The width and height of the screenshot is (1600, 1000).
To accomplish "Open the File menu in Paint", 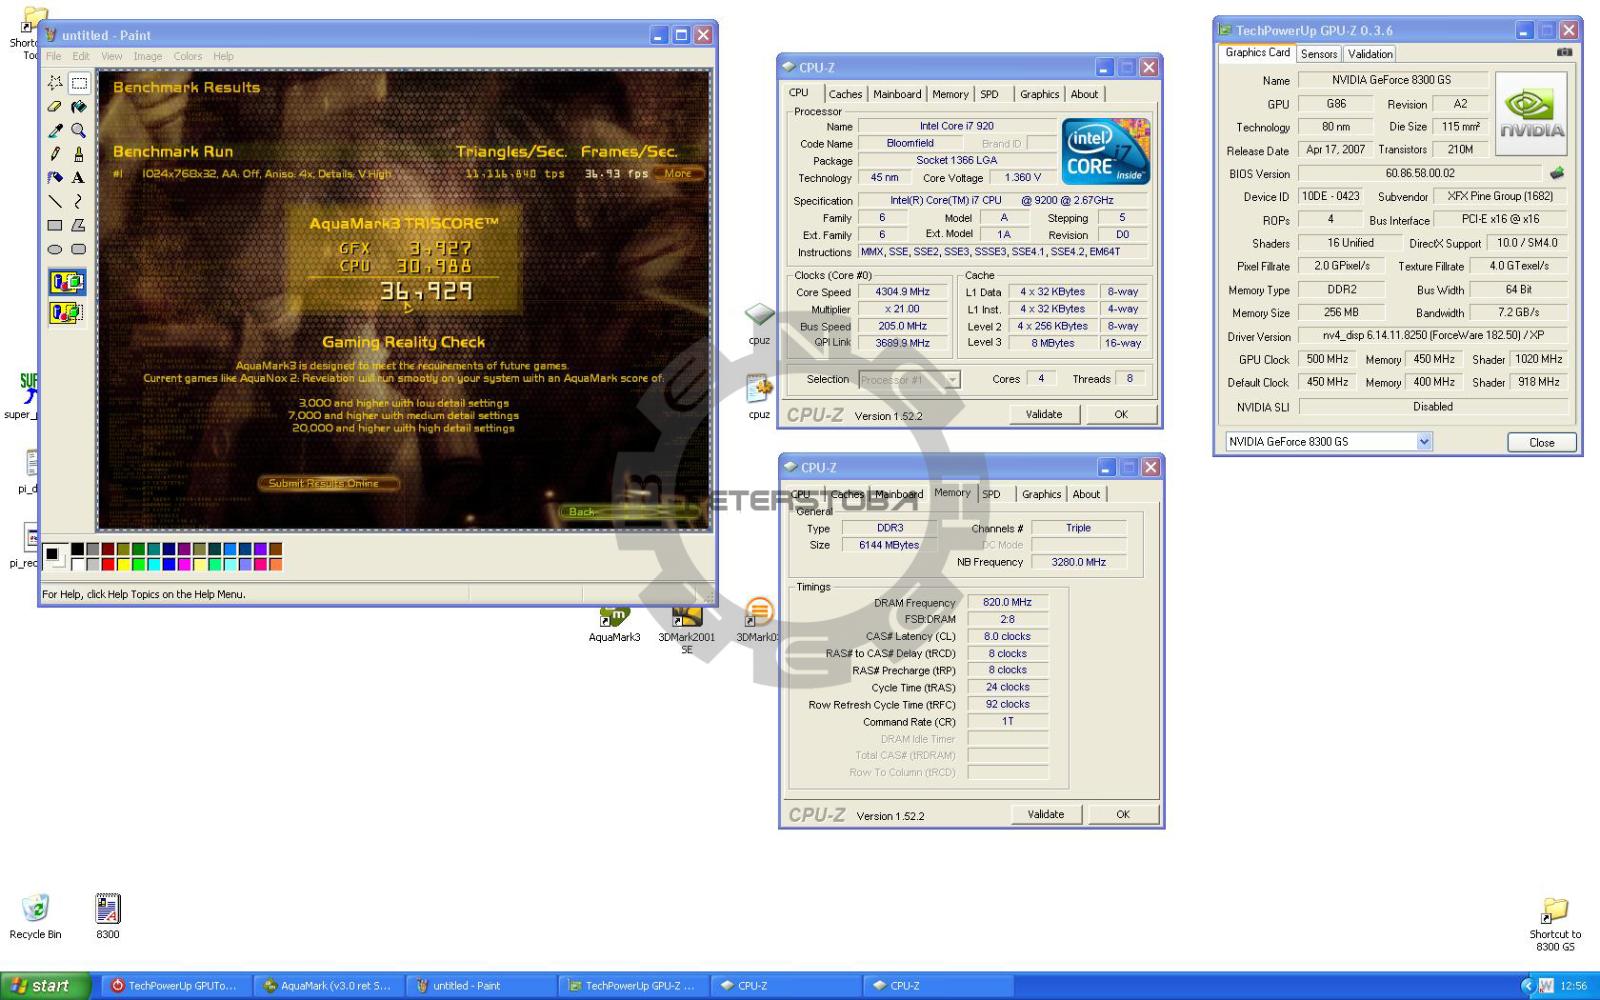I will [x=54, y=56].
